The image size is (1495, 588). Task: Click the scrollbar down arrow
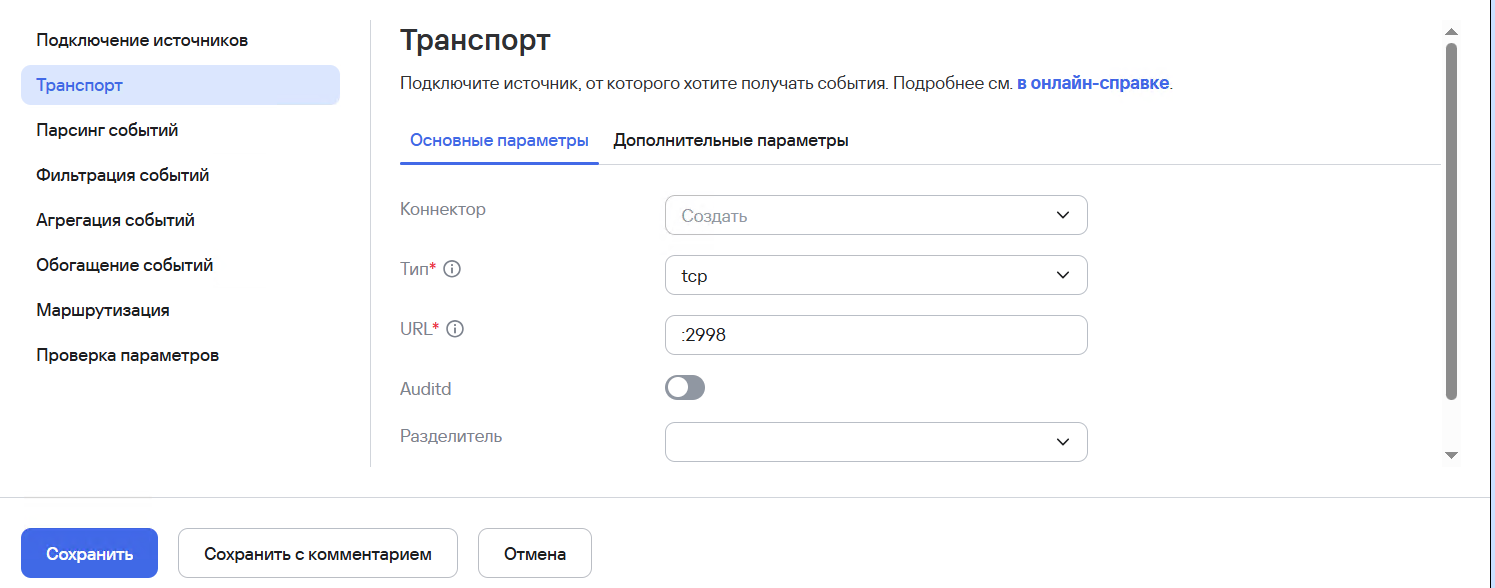[1452, 455]
